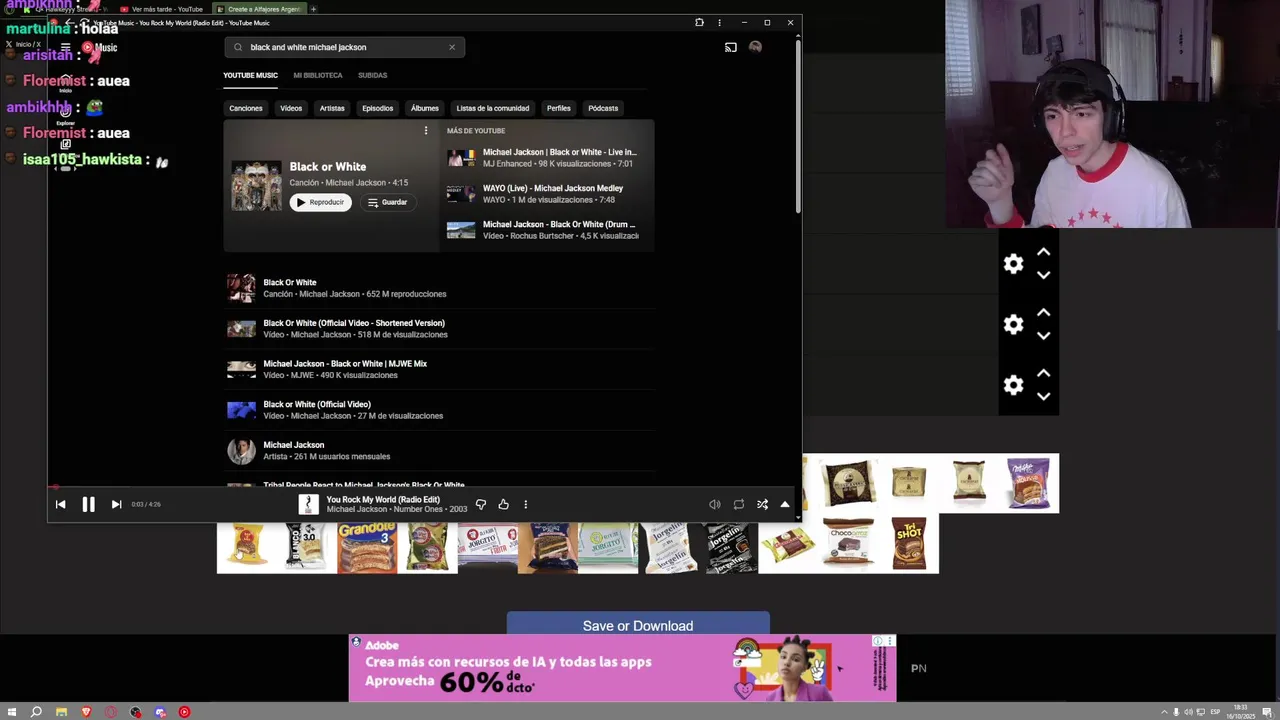The height and width of the screenshot is (720, 1280).
Task: Open more options menu in player bar
Action: [525, 505]
